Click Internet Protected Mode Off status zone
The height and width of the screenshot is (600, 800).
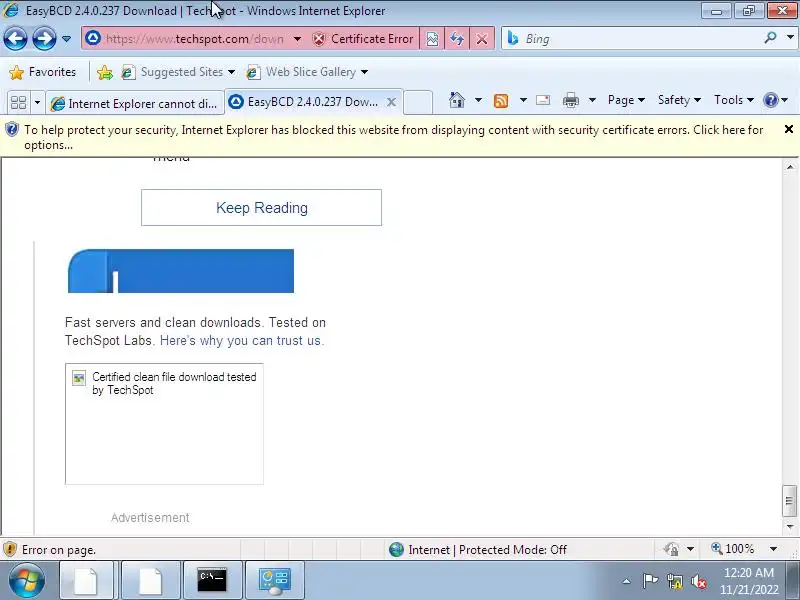click(x=478, y=549)
